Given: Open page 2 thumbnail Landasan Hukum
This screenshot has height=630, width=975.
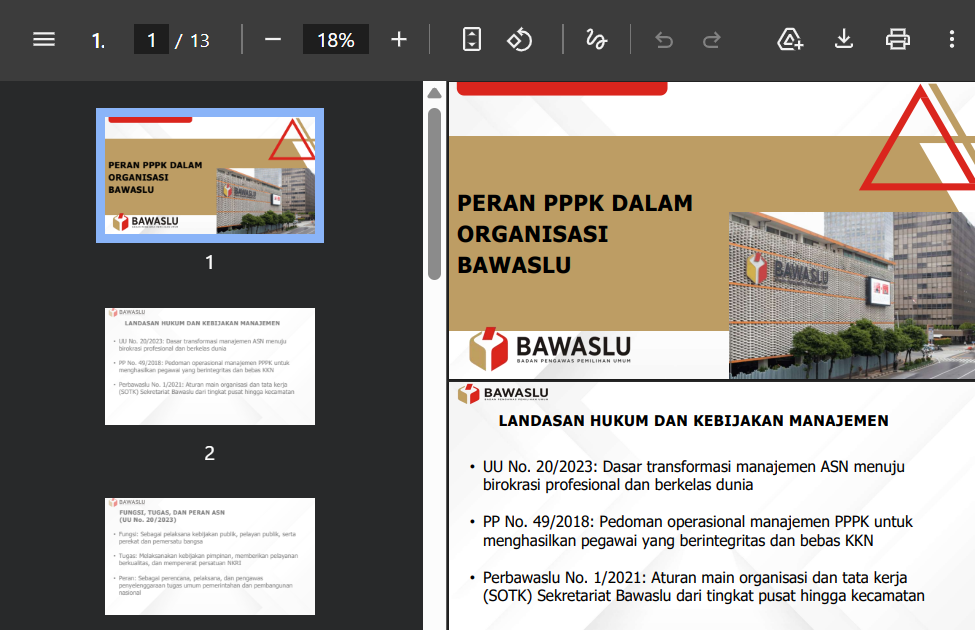Looking at the screenshot, I should click(210, 366).
